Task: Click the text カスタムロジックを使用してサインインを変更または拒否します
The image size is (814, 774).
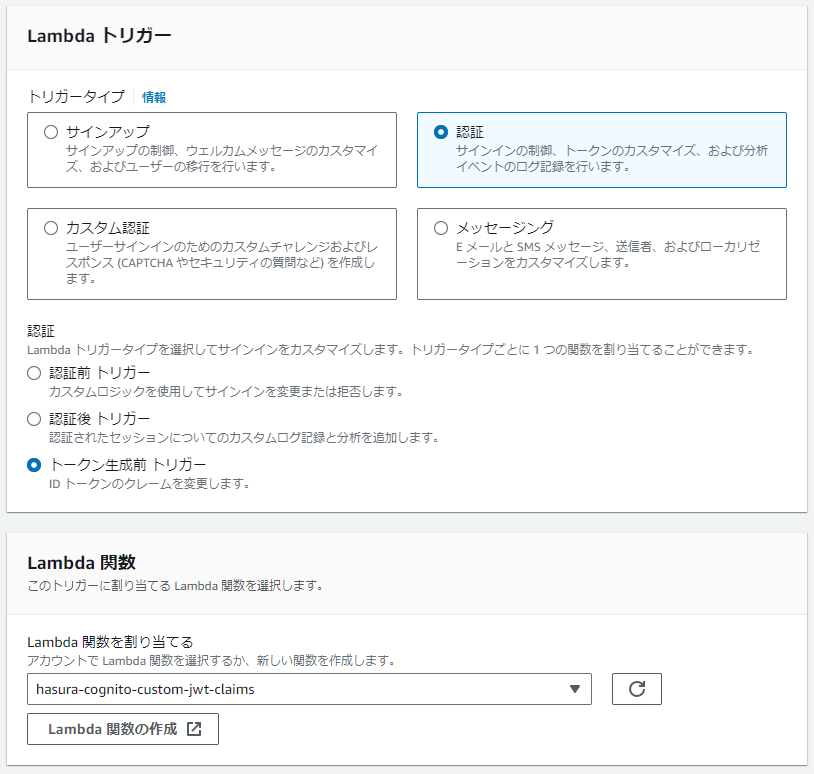Action: (x=226, y=391)
